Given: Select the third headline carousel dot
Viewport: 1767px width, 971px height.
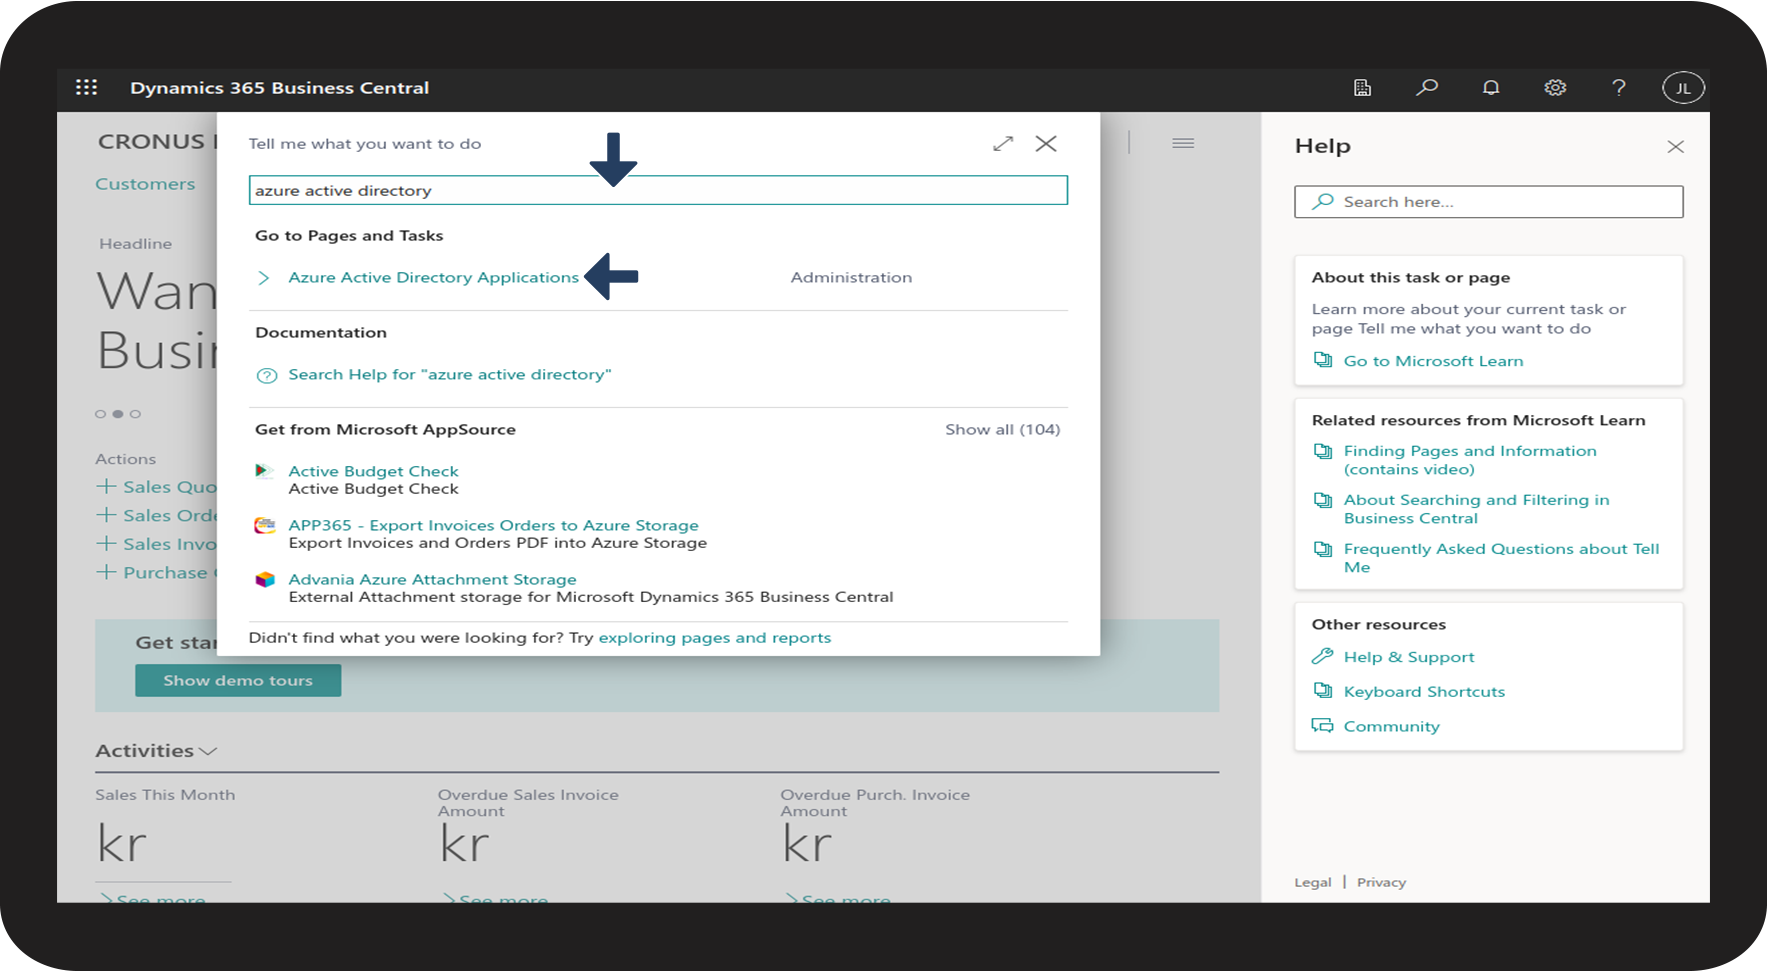Looking at the screenshot, I should [136, 414].
